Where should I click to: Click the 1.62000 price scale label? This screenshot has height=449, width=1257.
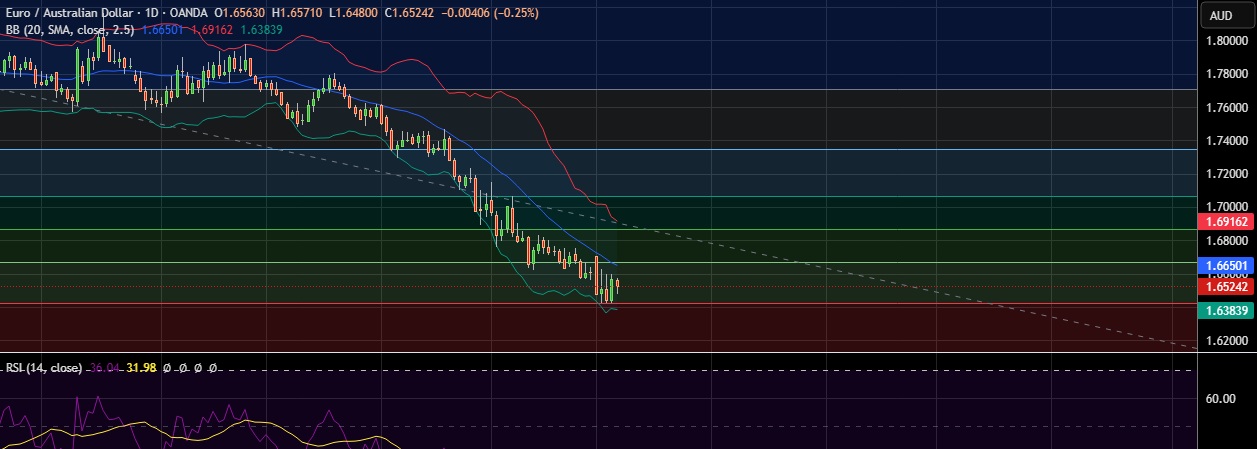click(x=1225, y=341)
